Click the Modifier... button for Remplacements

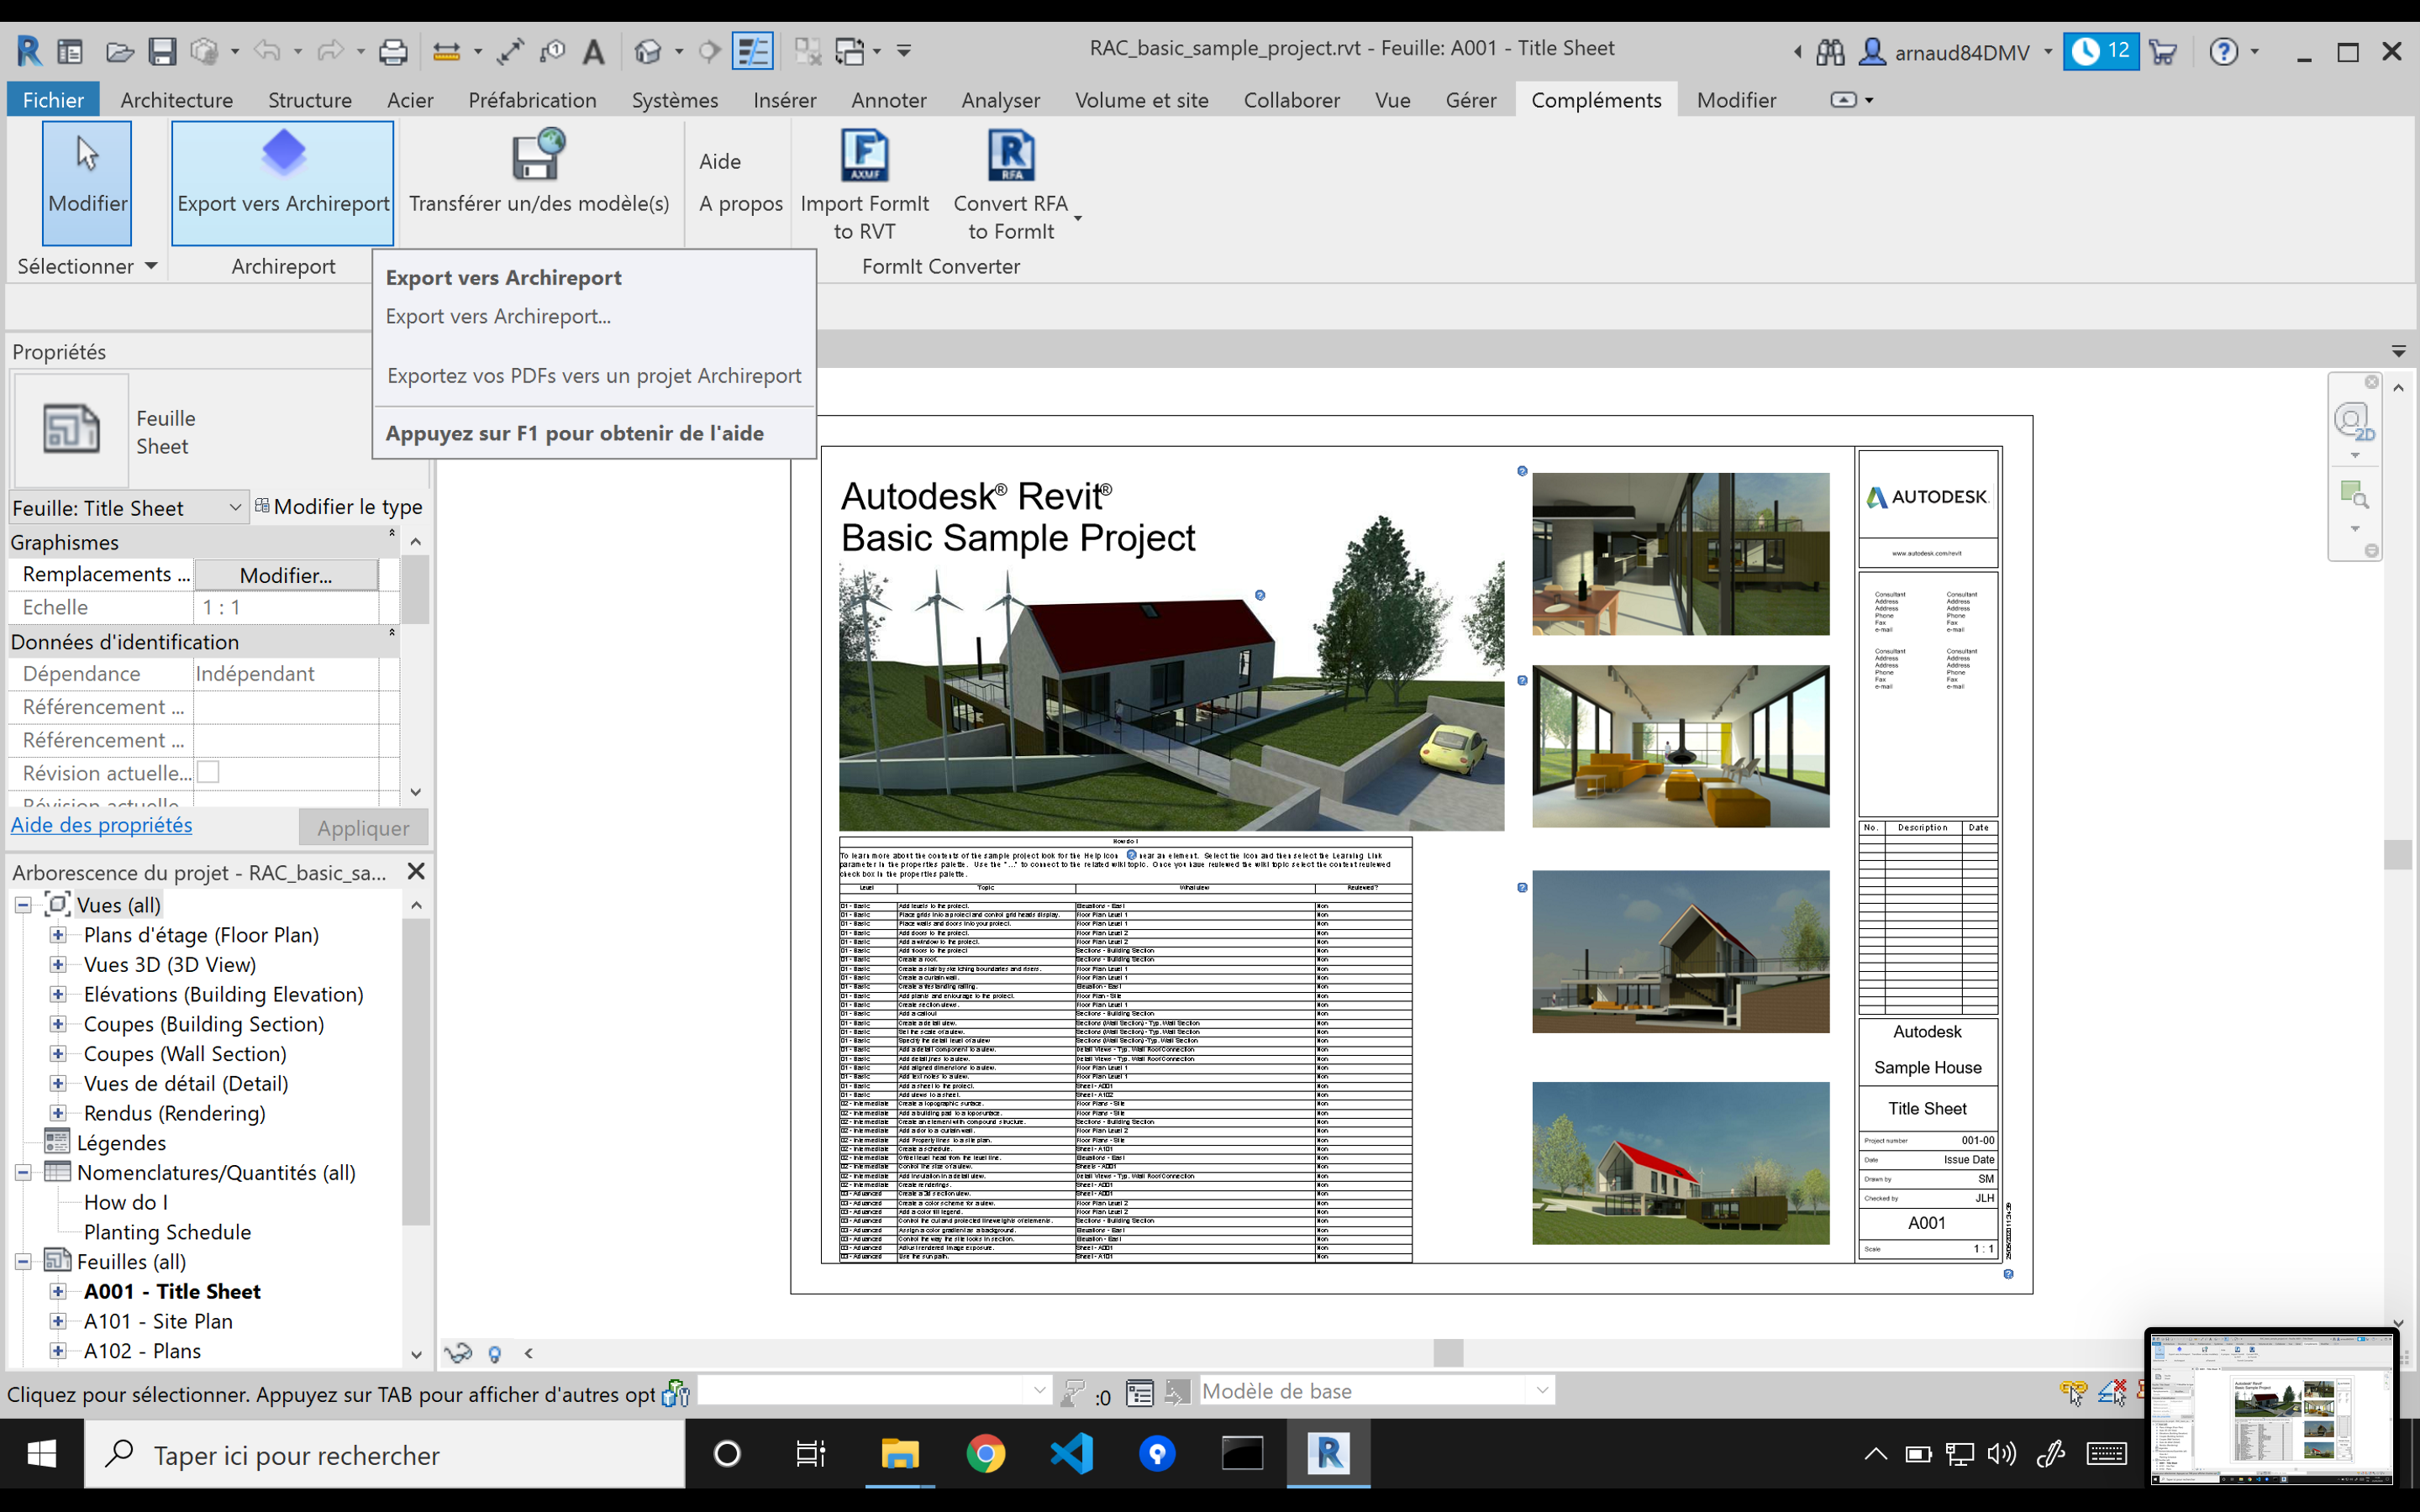(286, 575)
